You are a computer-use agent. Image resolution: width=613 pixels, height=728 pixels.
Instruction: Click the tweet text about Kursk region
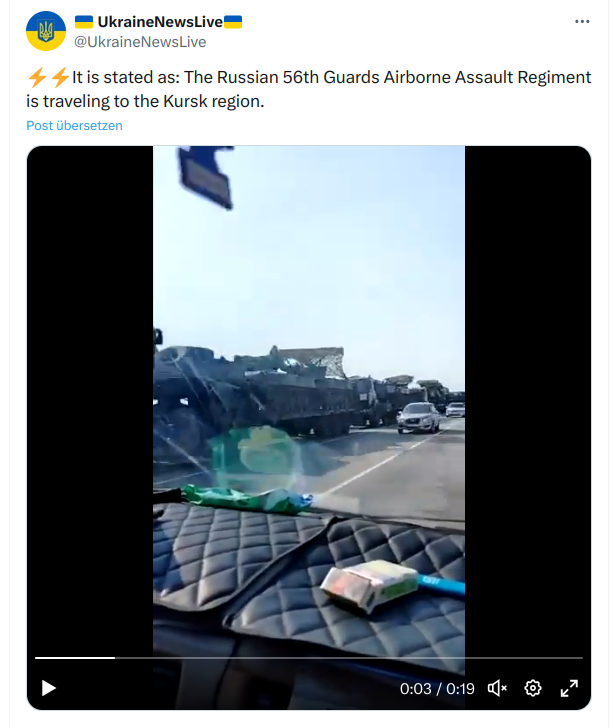[309, 89]
